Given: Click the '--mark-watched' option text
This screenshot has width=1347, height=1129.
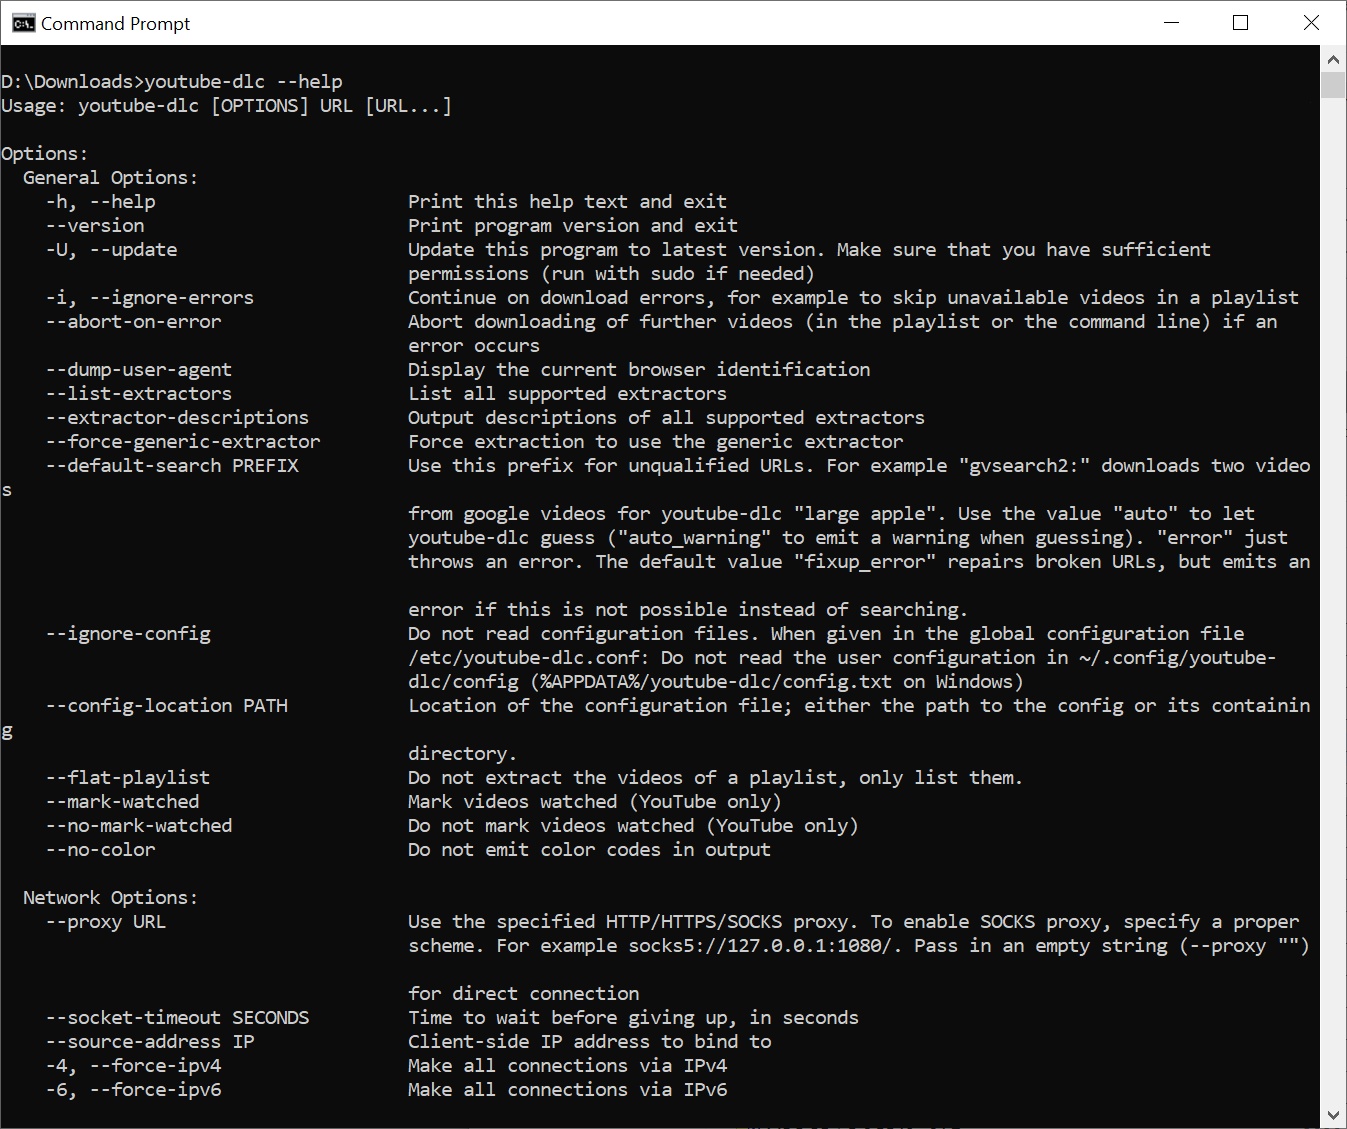Looking at the screenshot, I should pos(122,802).
